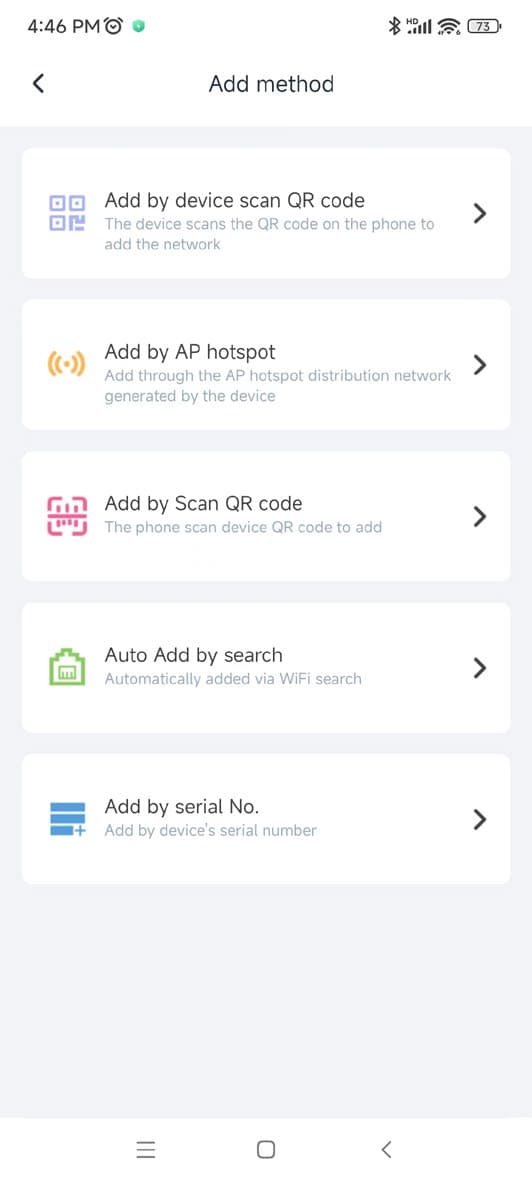532x1181 pixels.
Task: Choose Add by serial No.
Action: click(266, 819)
